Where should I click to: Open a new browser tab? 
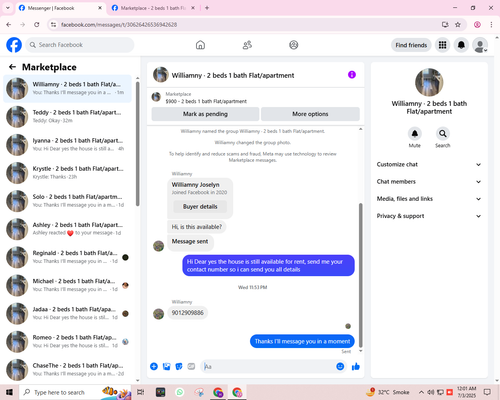[x=207, y=8]
